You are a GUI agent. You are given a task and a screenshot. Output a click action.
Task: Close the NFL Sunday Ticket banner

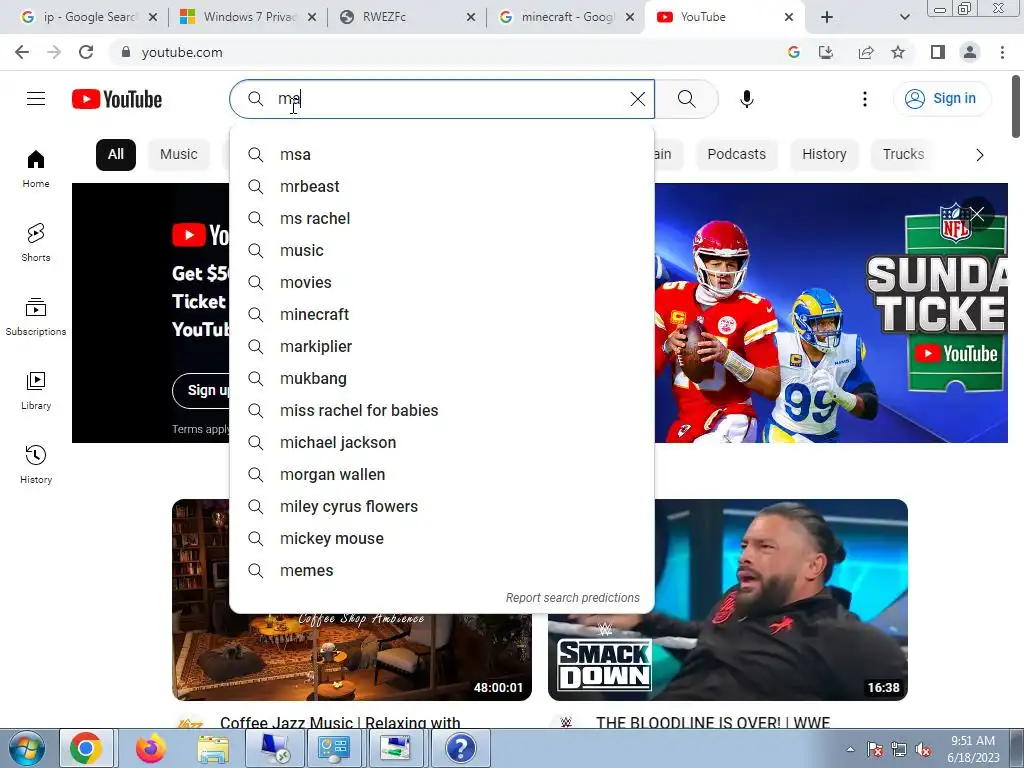tap(977, 214)
